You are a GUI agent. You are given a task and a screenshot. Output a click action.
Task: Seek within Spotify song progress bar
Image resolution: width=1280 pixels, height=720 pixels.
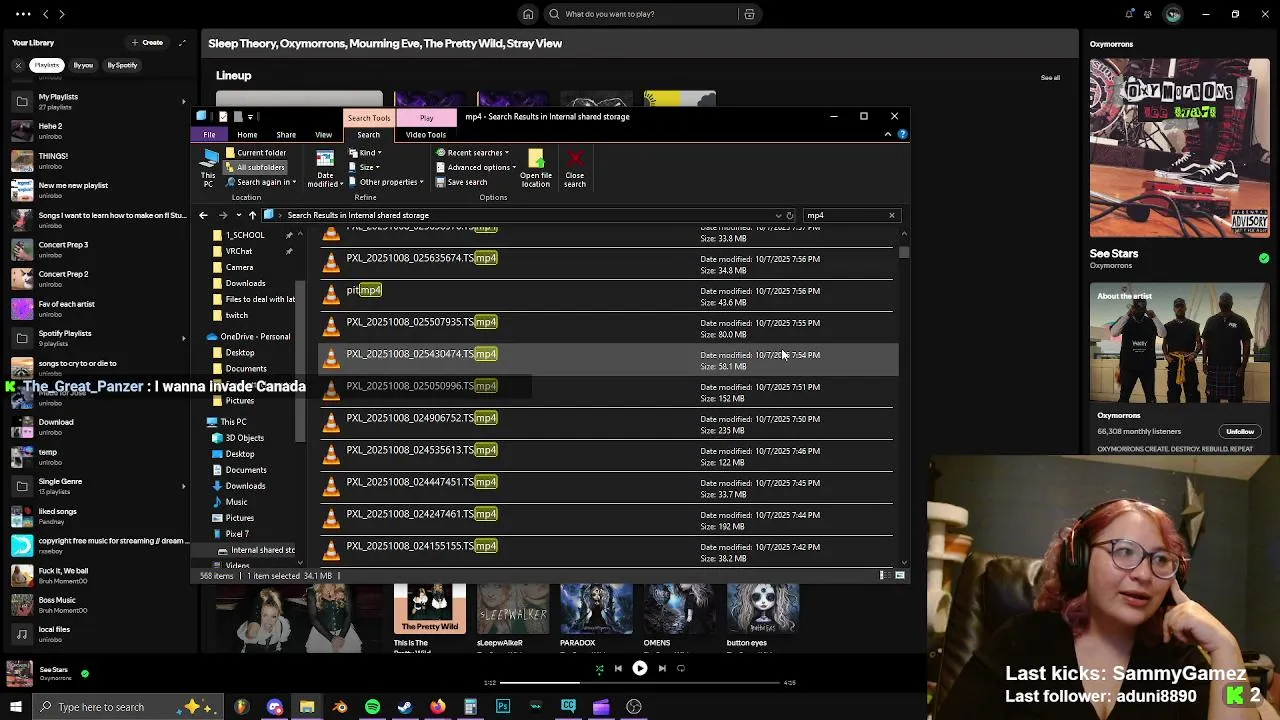pos(640,683)
